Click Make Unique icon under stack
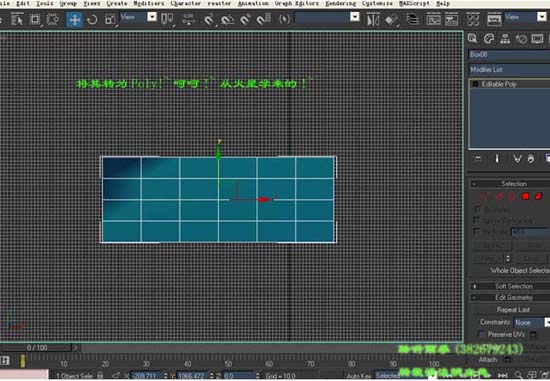The image size is (550, 381). click(x=517, y=159)
